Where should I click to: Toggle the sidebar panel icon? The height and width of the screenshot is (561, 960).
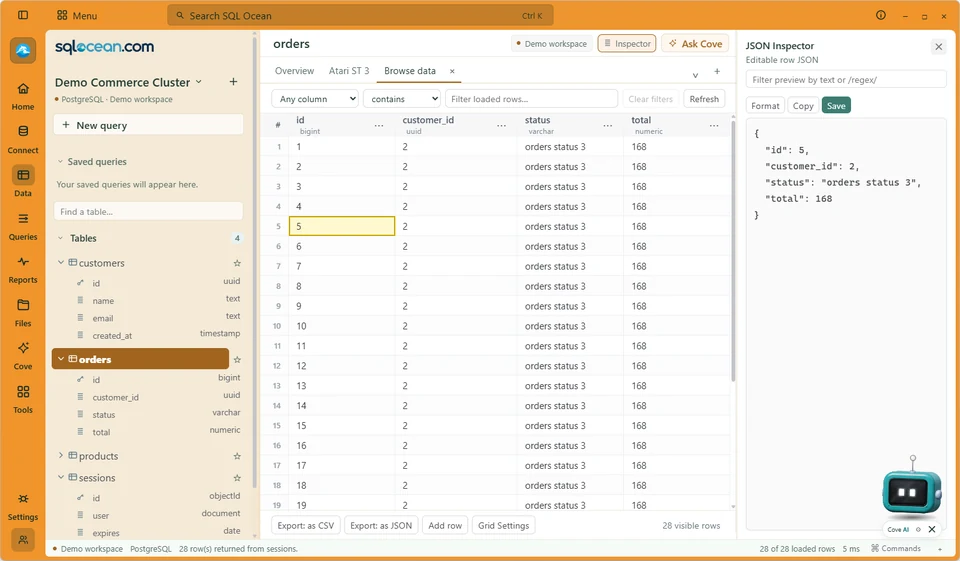pos(23,15)
